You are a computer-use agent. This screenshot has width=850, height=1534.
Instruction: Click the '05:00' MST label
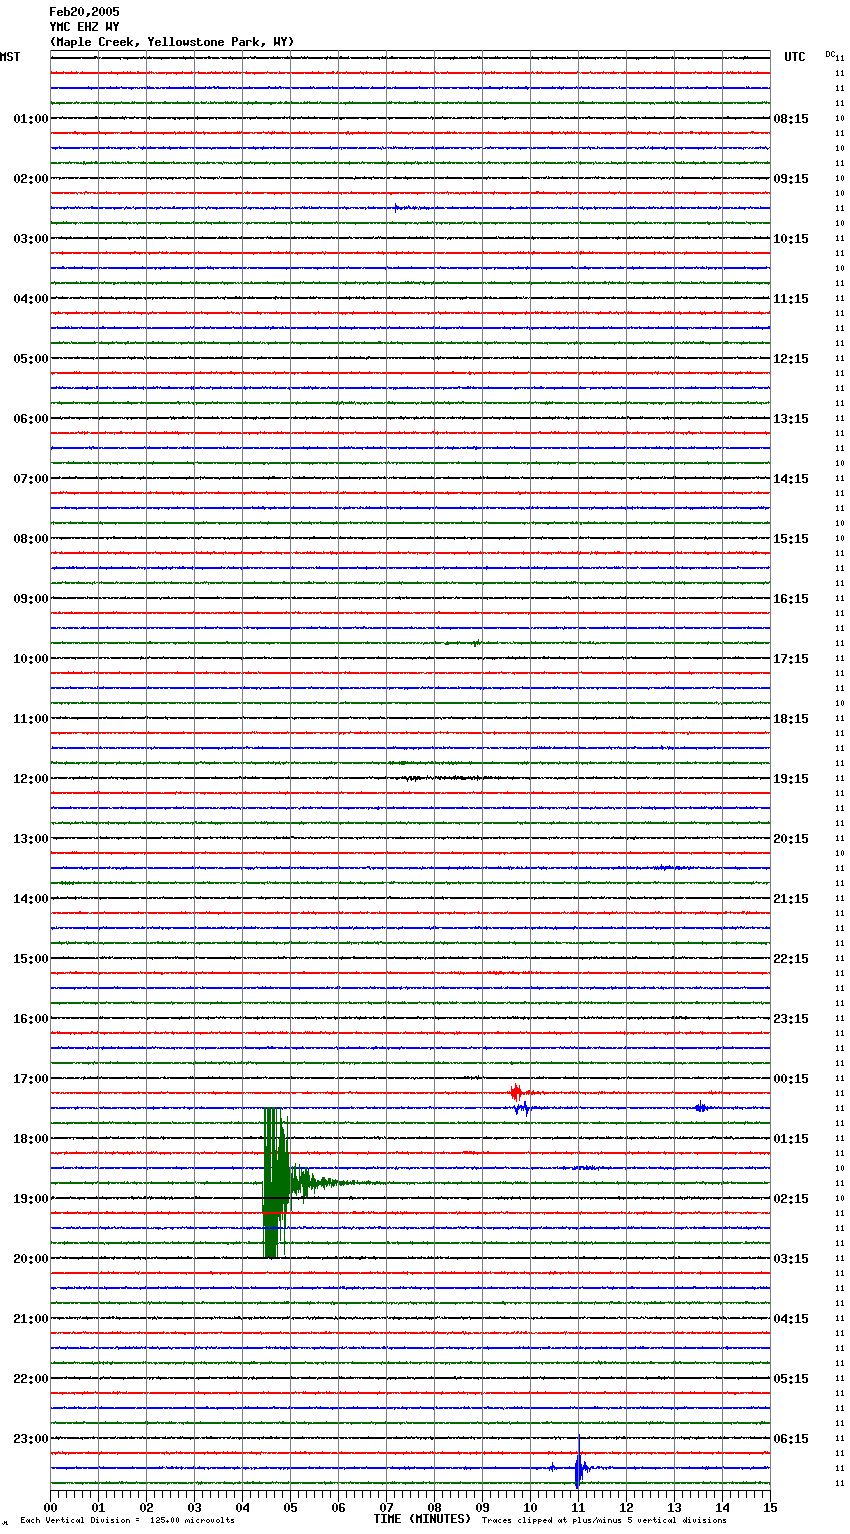click(31, 359)
